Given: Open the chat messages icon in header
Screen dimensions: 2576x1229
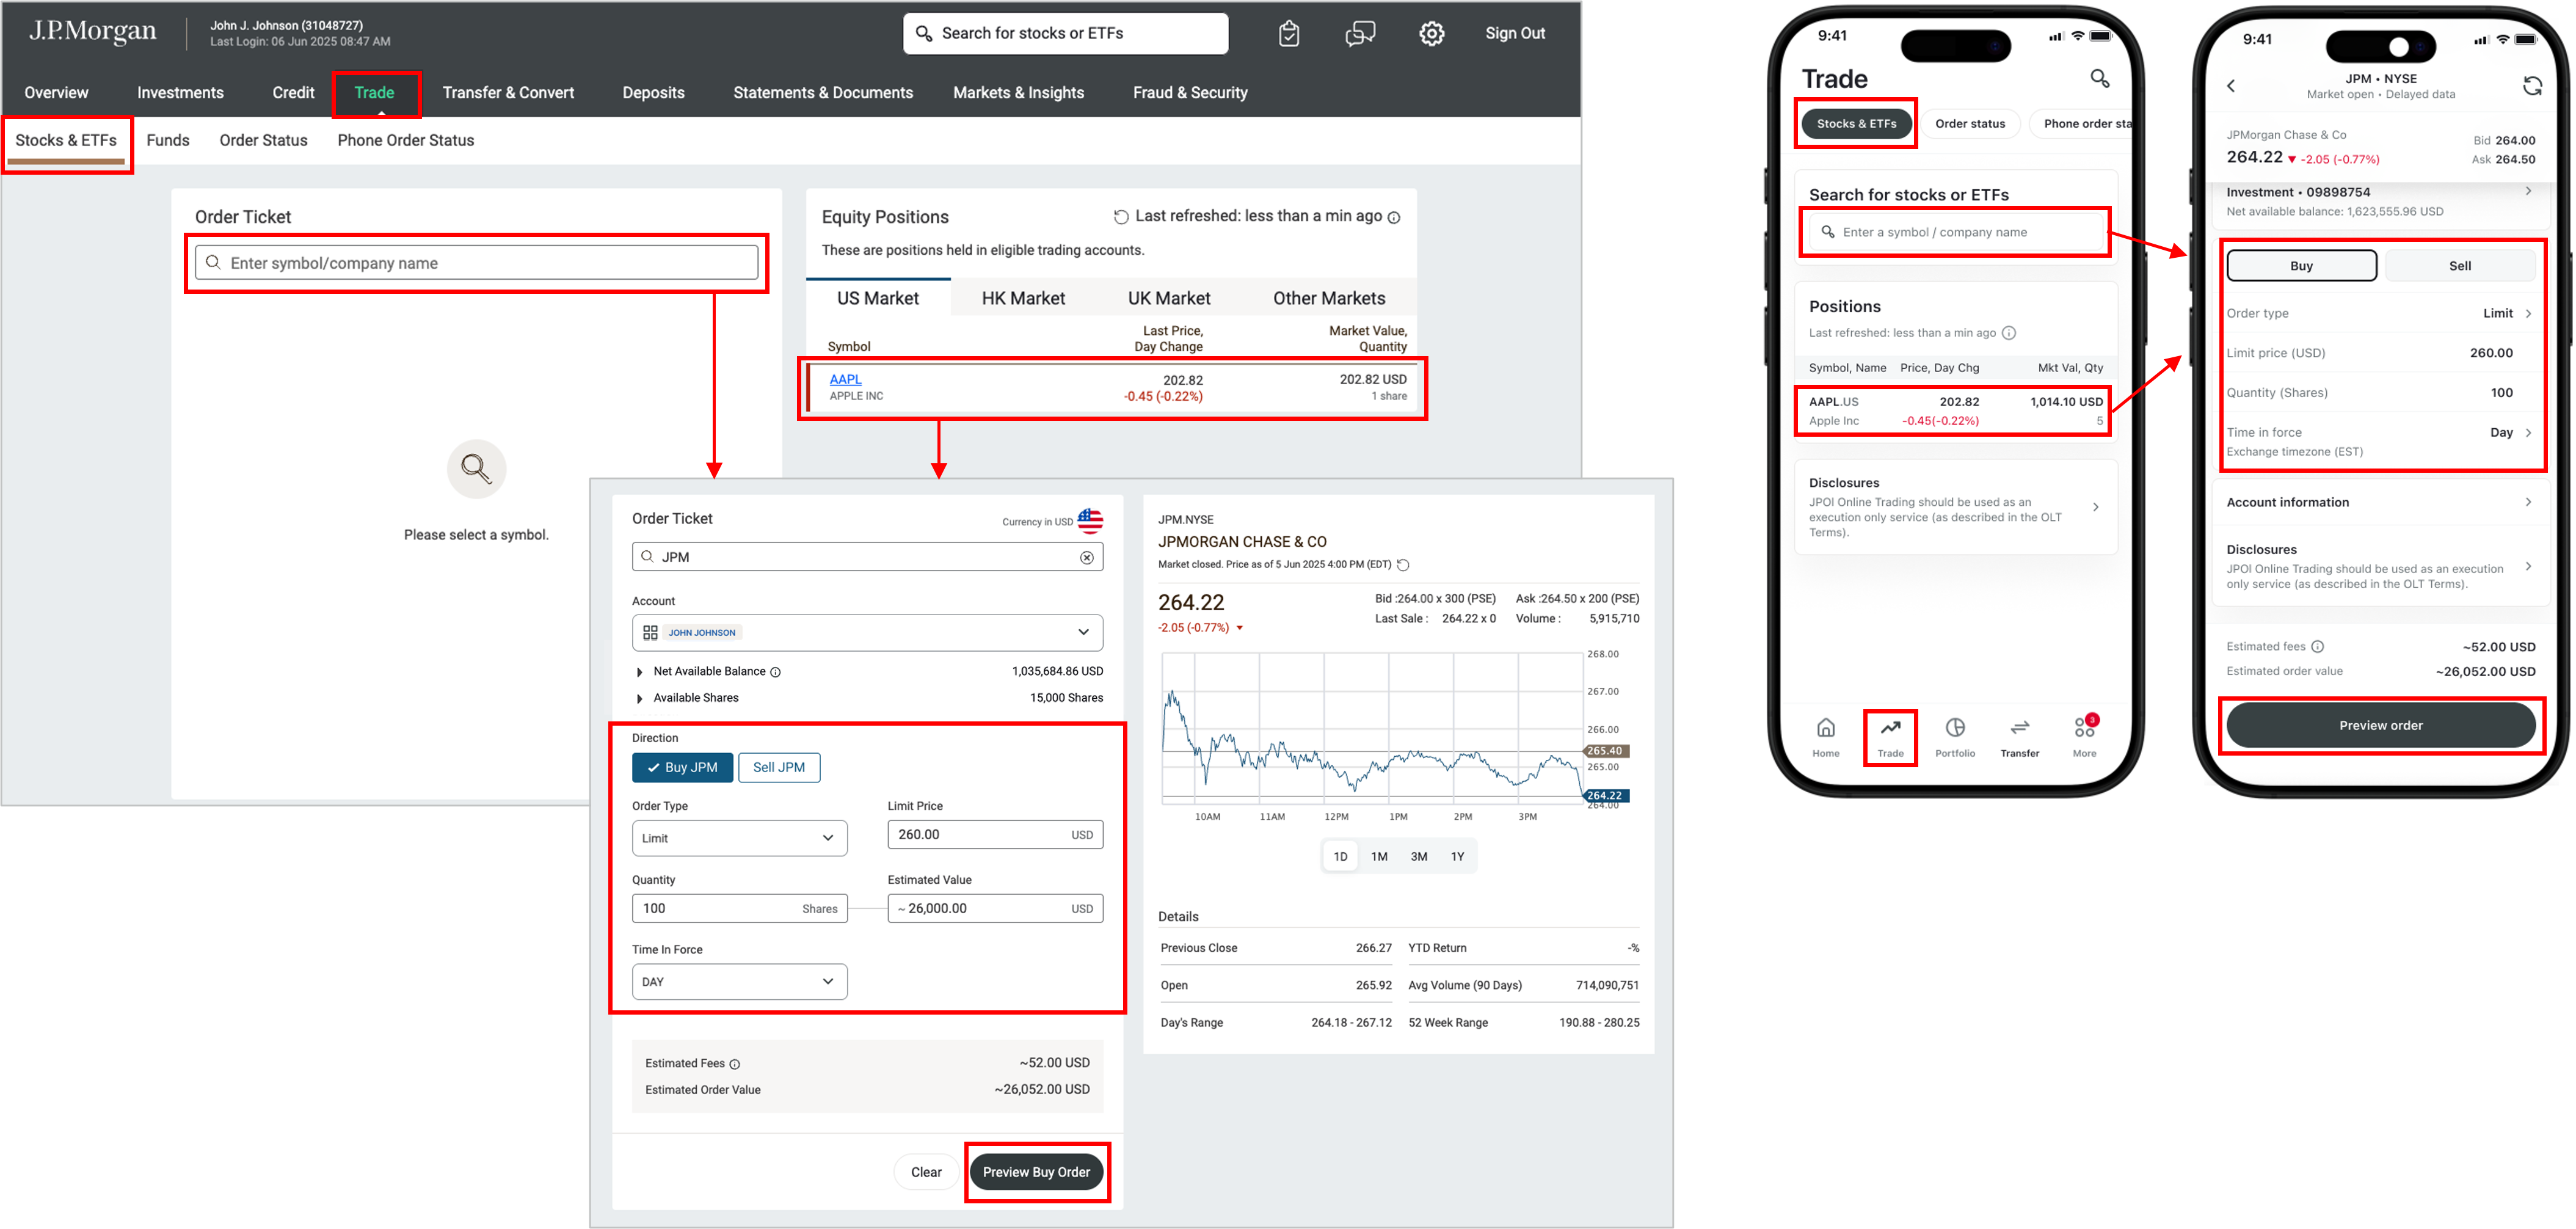Looking at the screenshot, I should pyautogui.click(x=1360, y=34).
